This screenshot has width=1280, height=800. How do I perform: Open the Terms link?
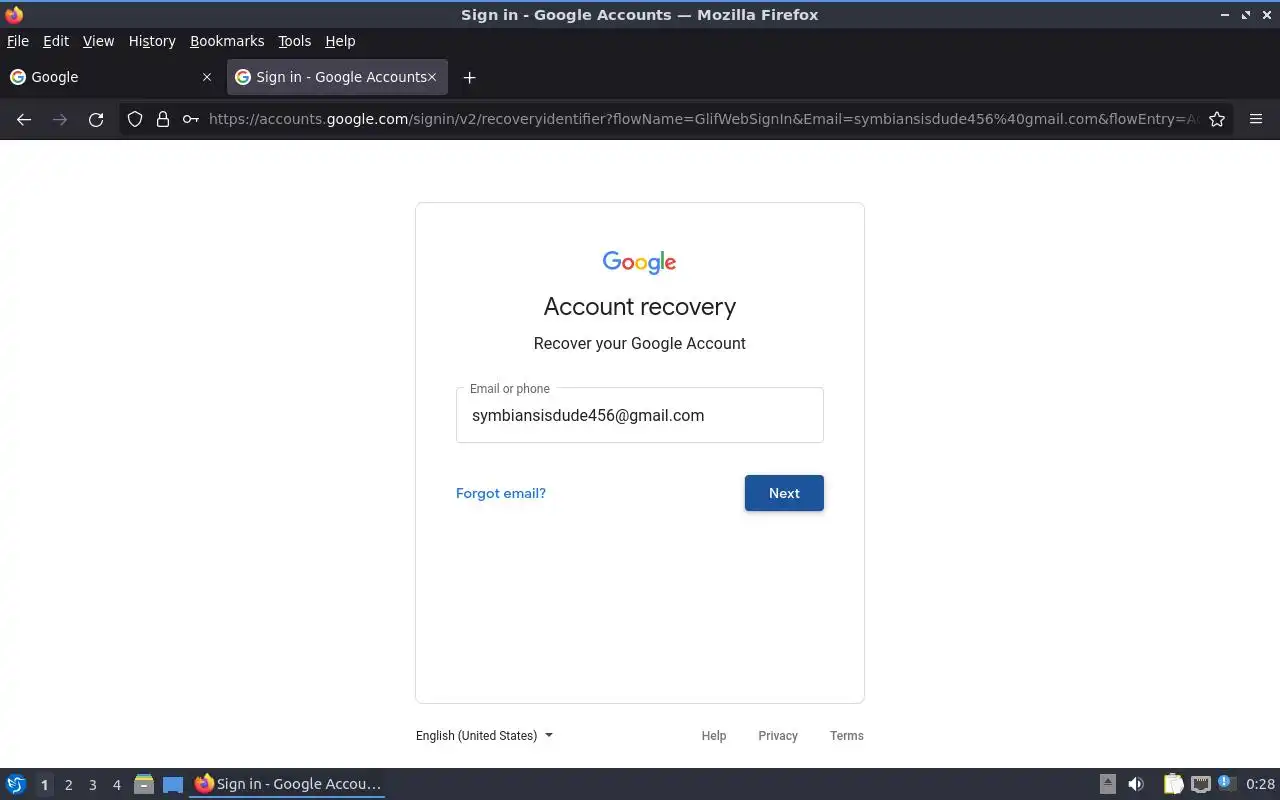[x=847, y=735]
